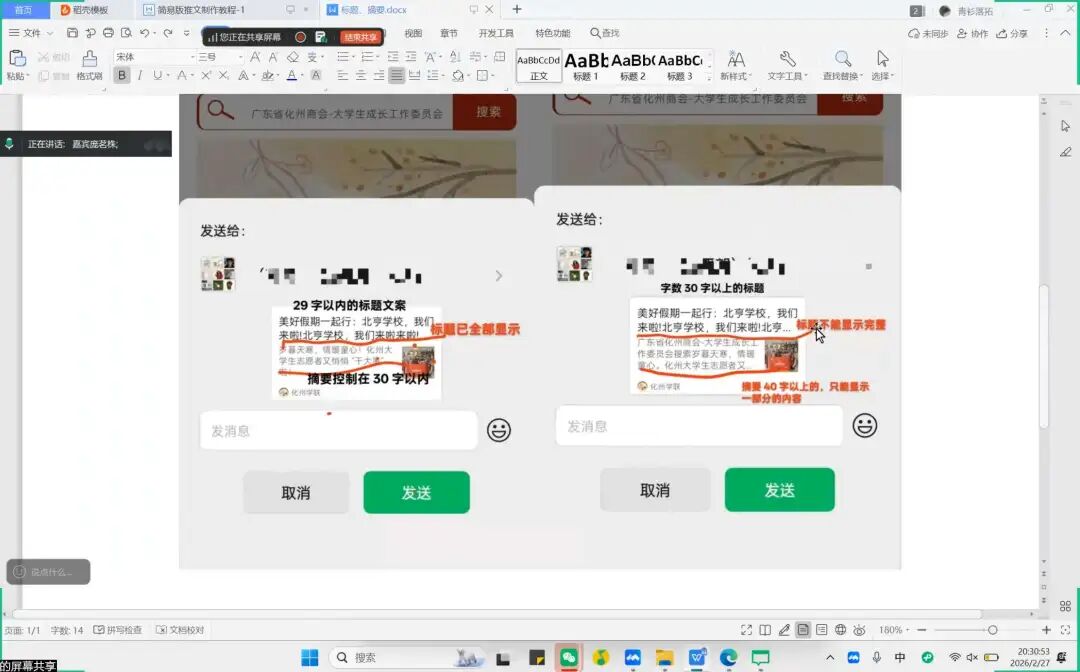
Task: Click the Web layout globe icon in status bar
Action: (x=840, y=630)
